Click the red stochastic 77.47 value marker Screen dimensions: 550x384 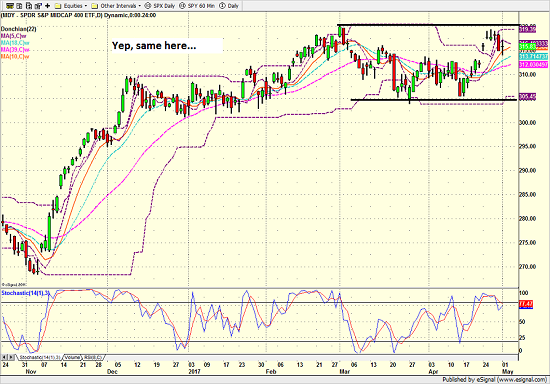pos(526,304)
